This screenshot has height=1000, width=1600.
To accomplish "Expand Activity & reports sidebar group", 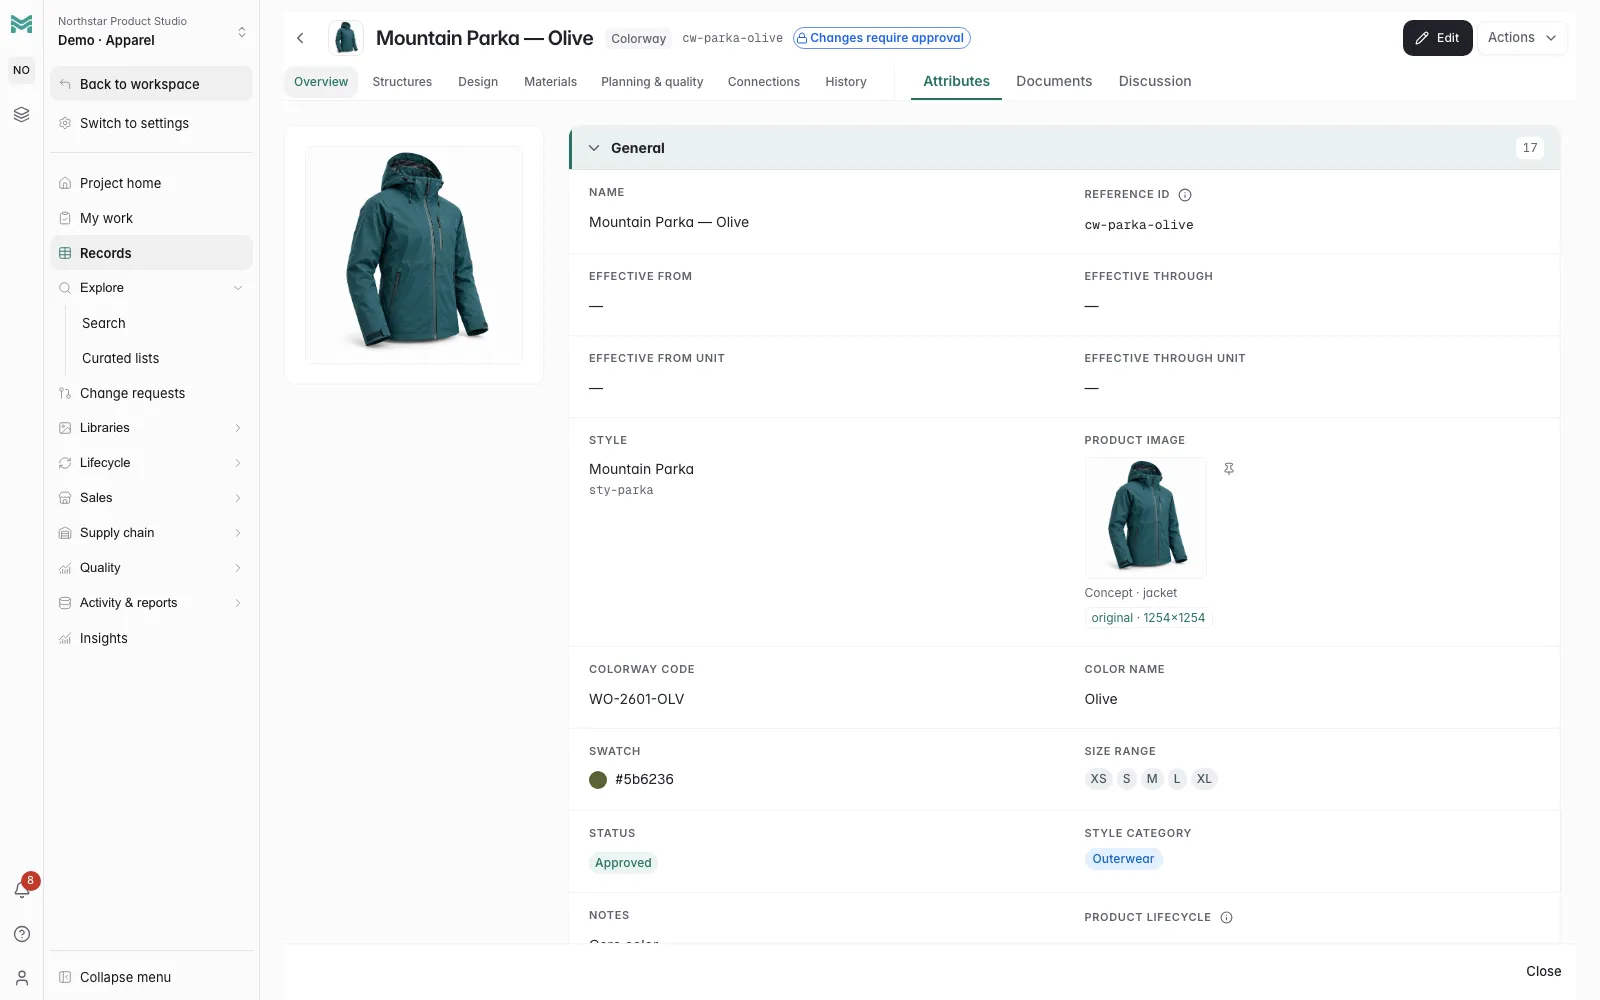I will pos(151,603).
